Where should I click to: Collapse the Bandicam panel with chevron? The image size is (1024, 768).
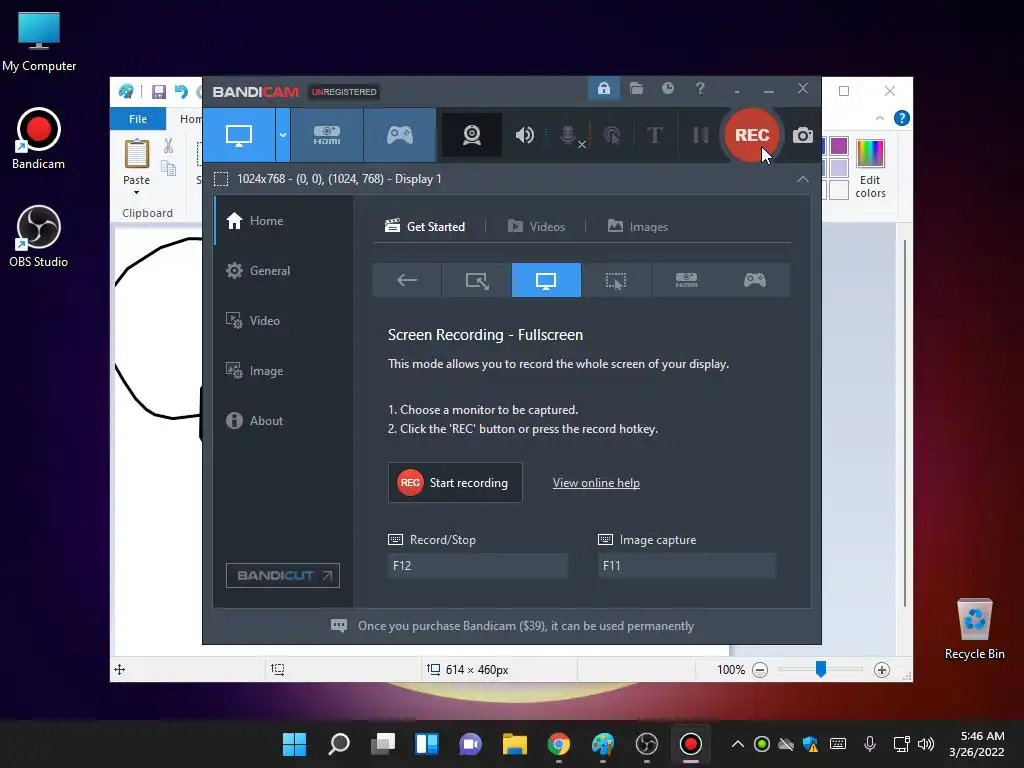pyautogui.click(x=803, y=179)
